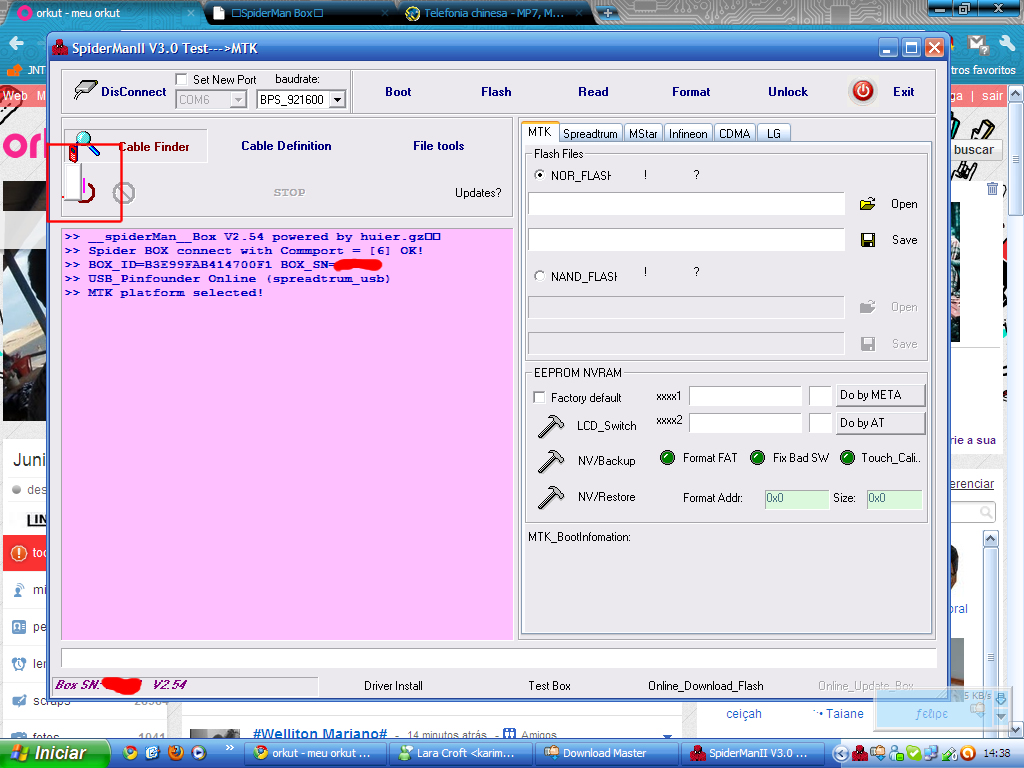The width and height of the screenshot is (1024, 768).
Task: Launch Firefox from the quick launch bar
Action: point(175,752)
